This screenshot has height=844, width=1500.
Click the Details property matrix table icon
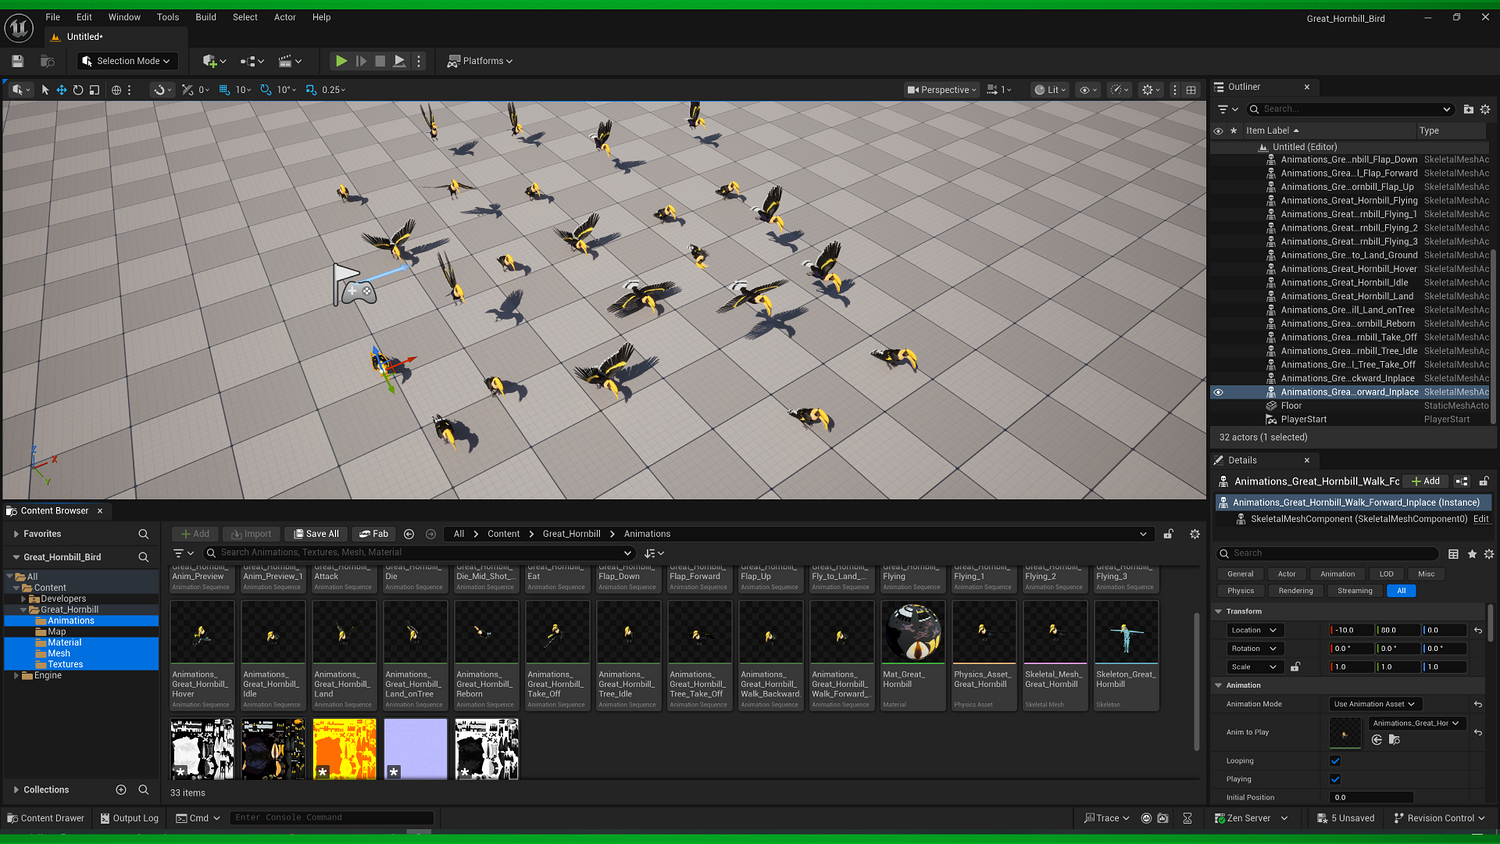(x=1453, y=554)
